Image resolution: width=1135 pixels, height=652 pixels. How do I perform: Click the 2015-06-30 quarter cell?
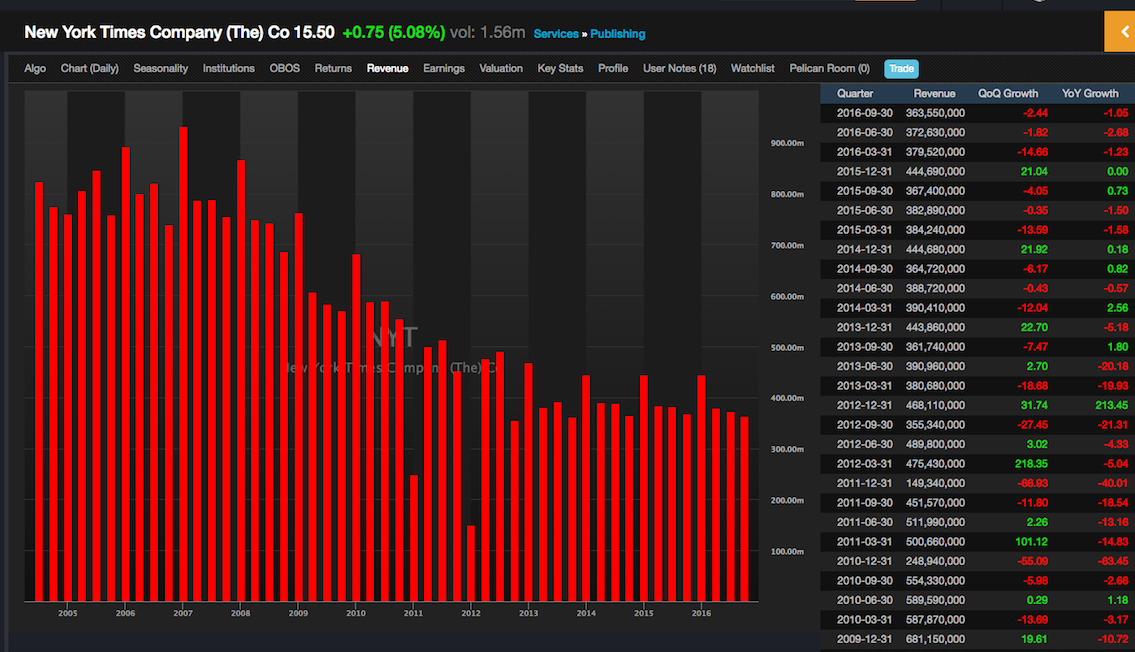pos(864,211)
